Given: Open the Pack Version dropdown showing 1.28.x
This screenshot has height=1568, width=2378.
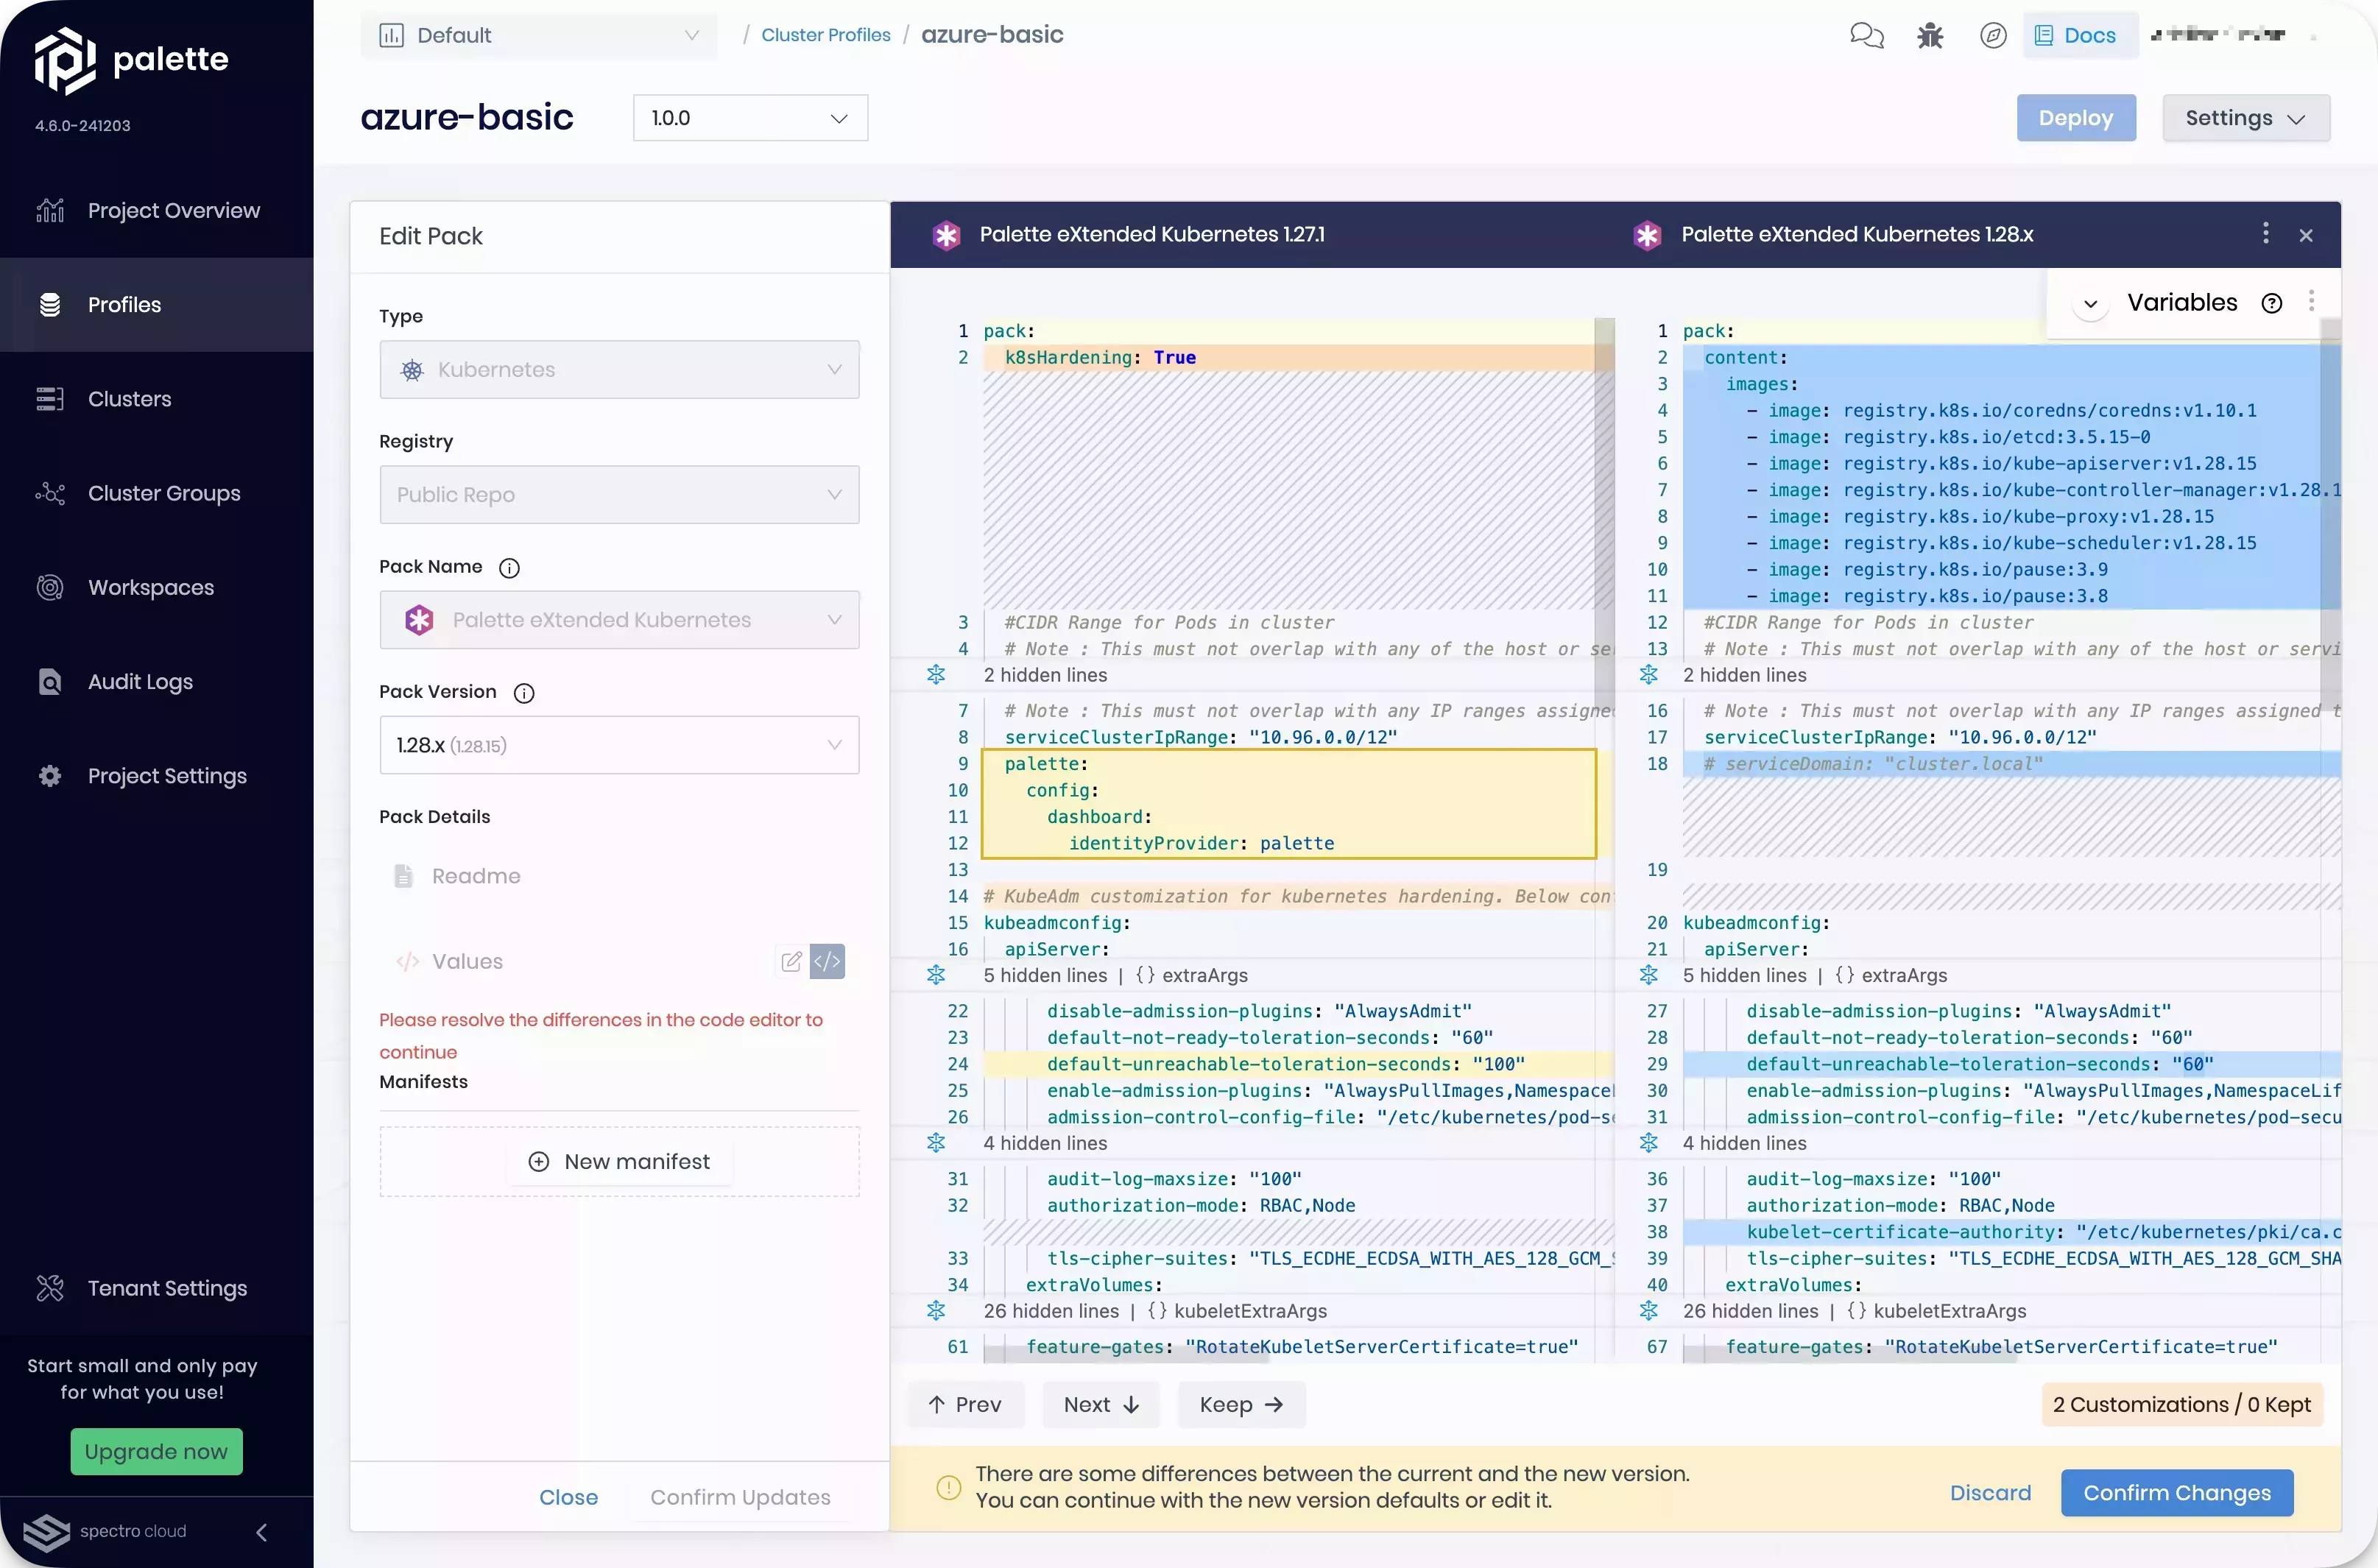Looking at the screenshot, I should [619, 745].
